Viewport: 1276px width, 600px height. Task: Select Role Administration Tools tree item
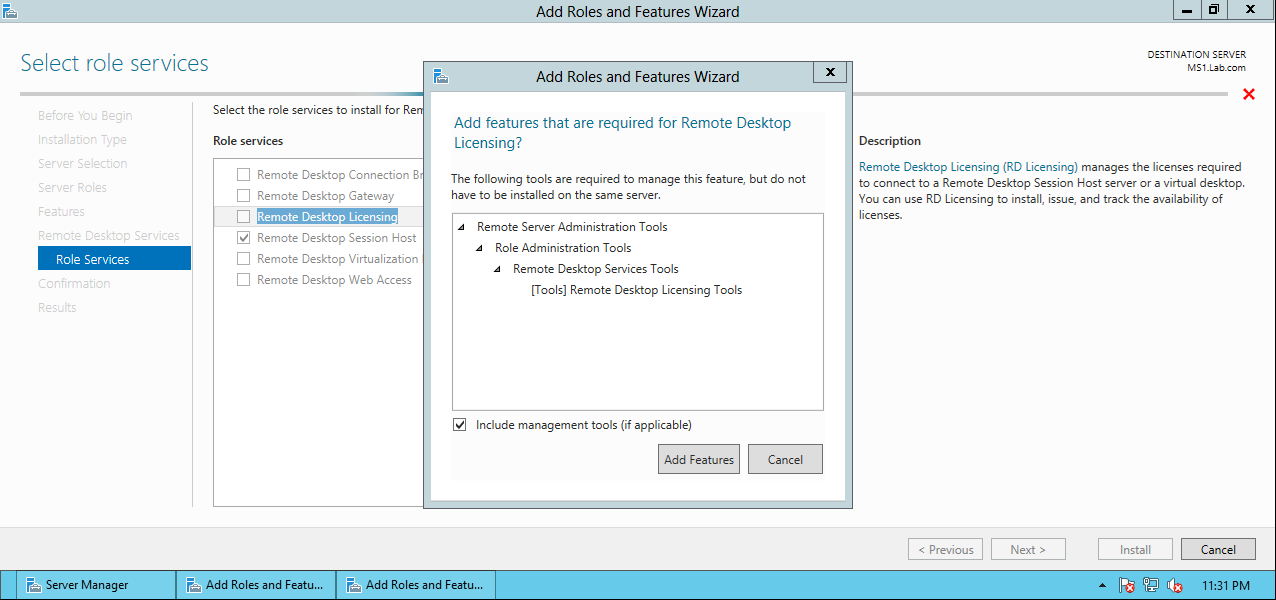[x=563, y=248]
